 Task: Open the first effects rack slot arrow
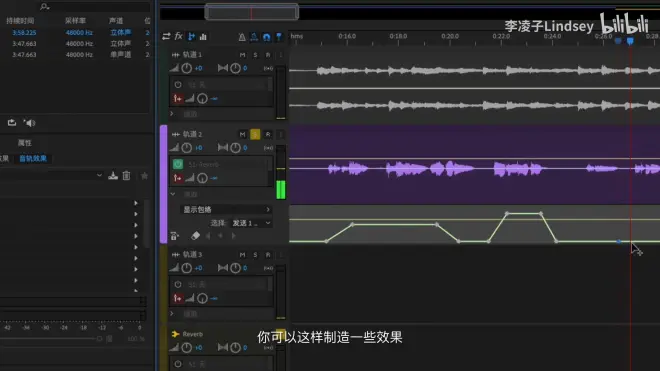[x=136, y=203]
